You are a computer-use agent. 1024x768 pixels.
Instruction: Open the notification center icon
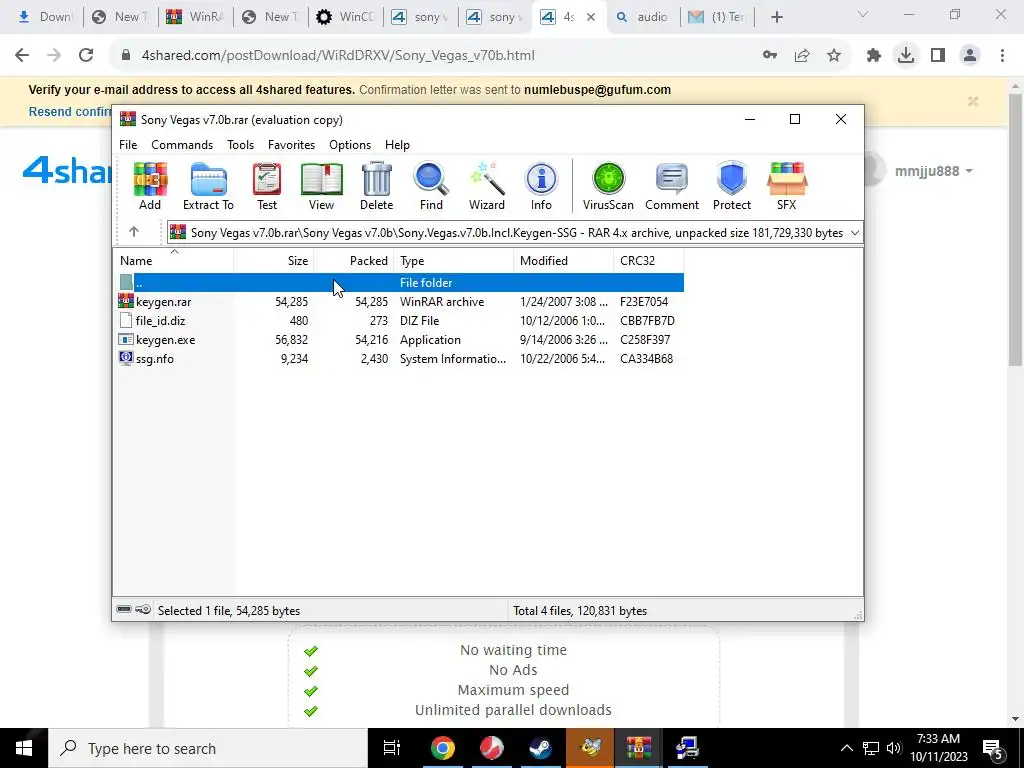(992, 748)
